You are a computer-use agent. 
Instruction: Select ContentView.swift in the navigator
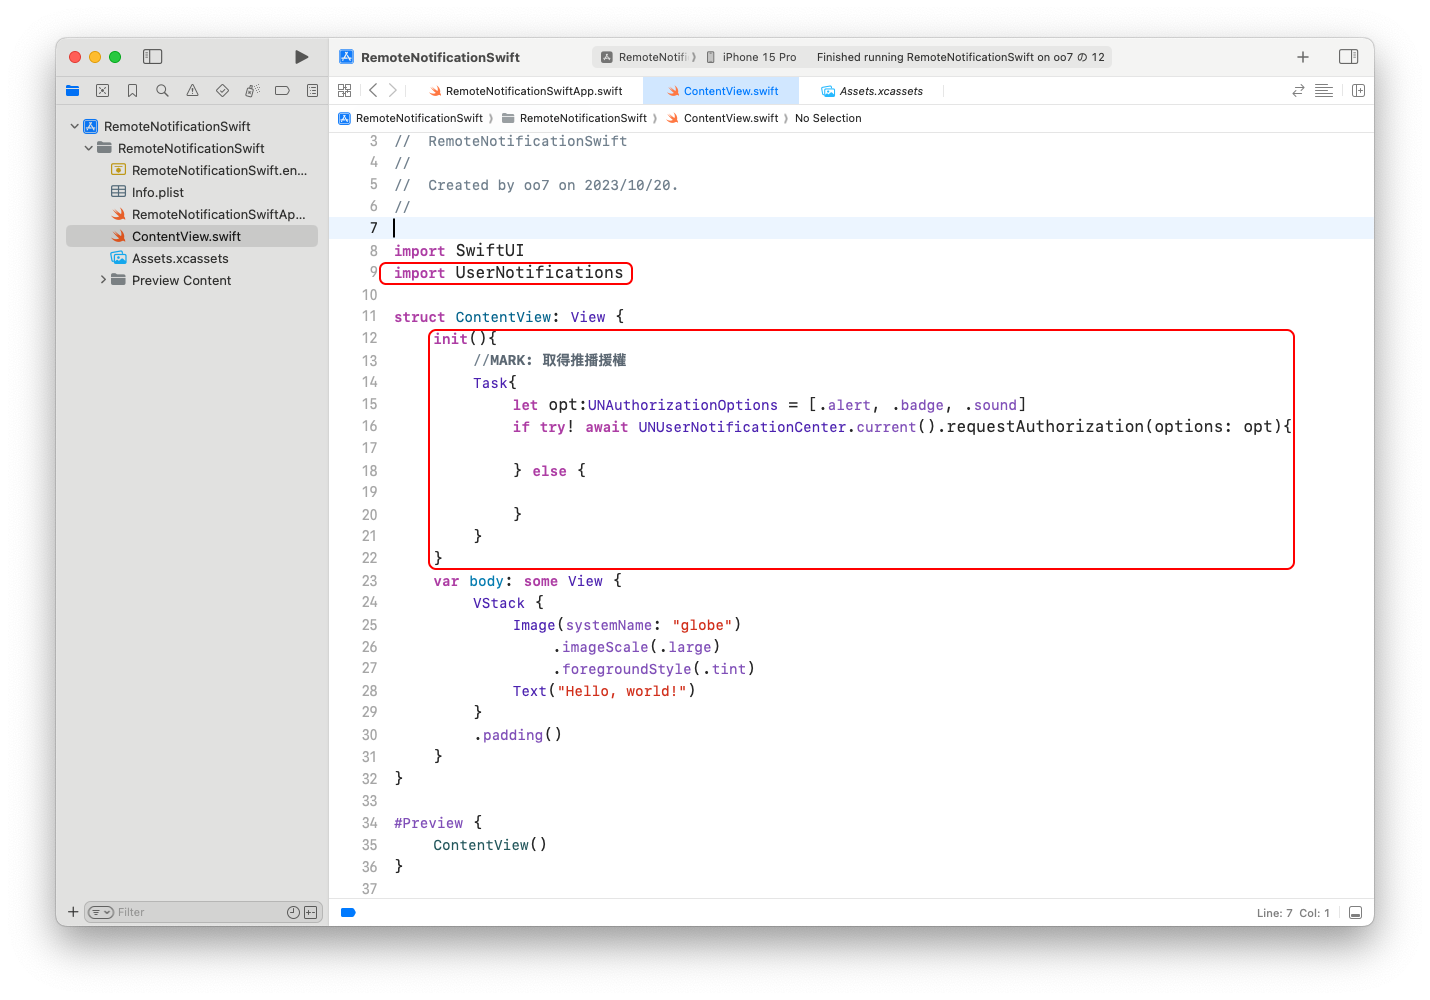(x=192, y=237)
